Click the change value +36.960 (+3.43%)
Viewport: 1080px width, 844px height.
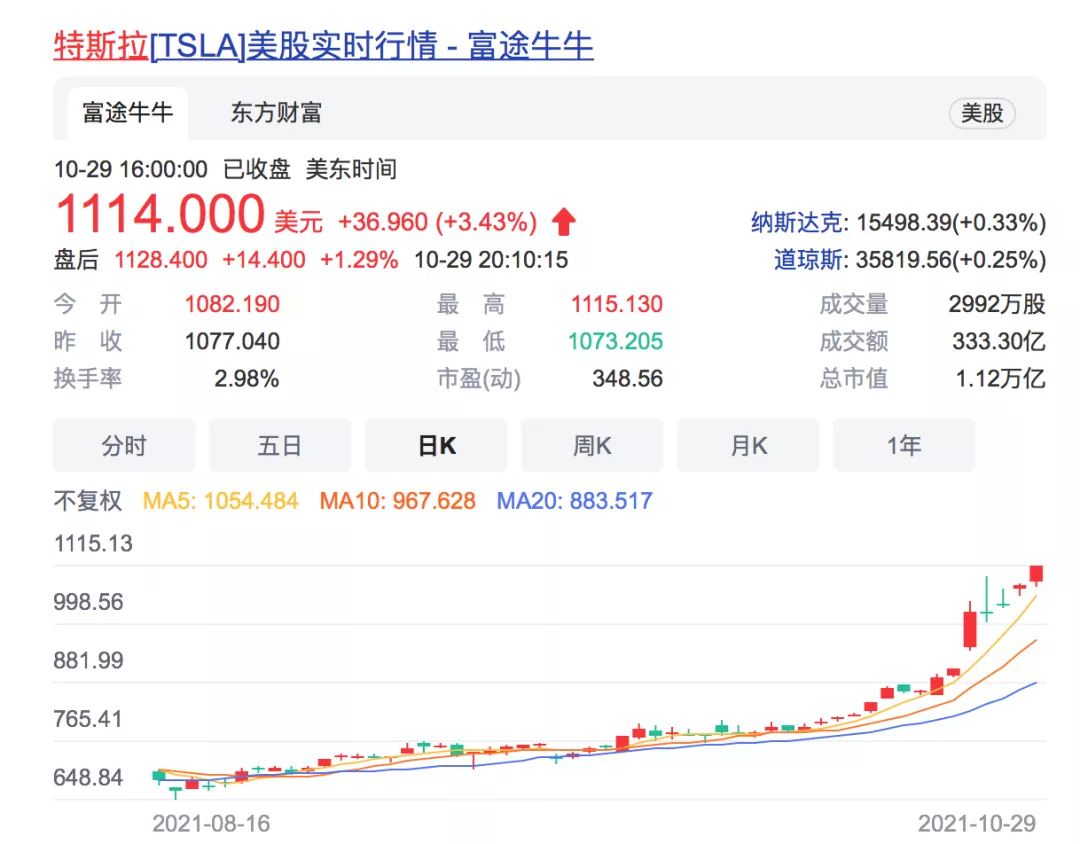click(x=437, y=222)
